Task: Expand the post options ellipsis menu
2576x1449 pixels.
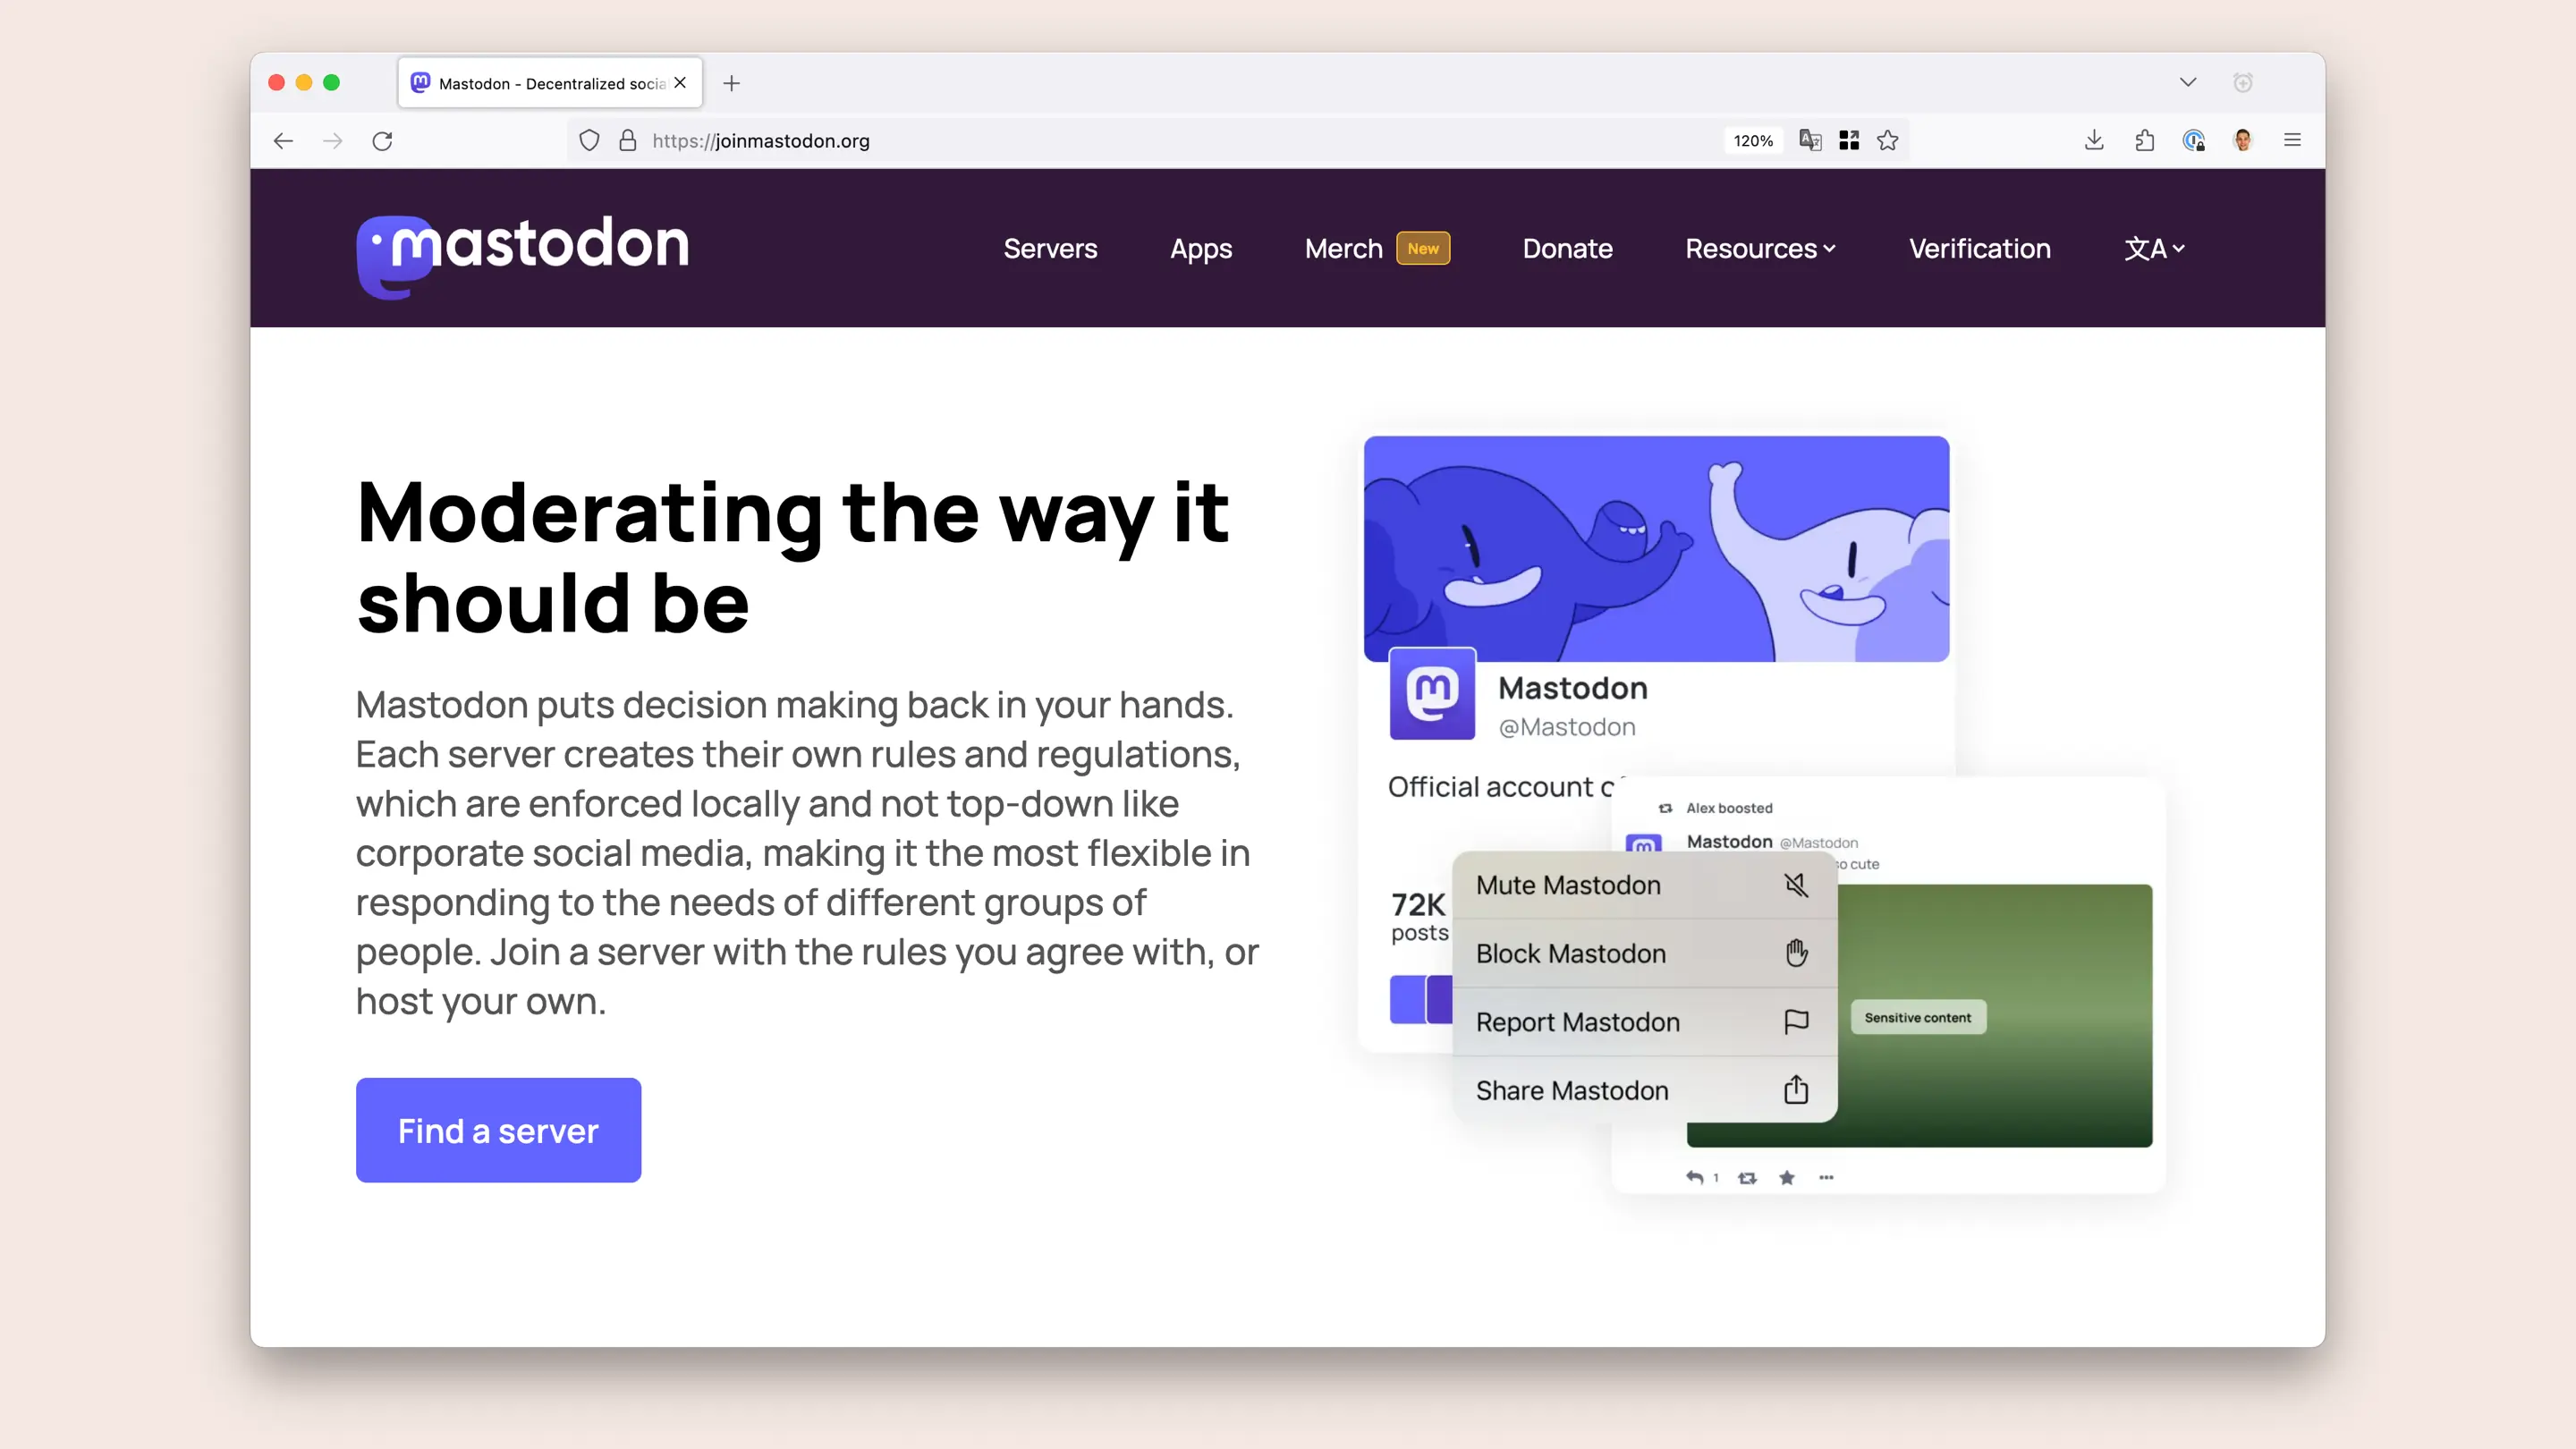Action: 1826,1176
